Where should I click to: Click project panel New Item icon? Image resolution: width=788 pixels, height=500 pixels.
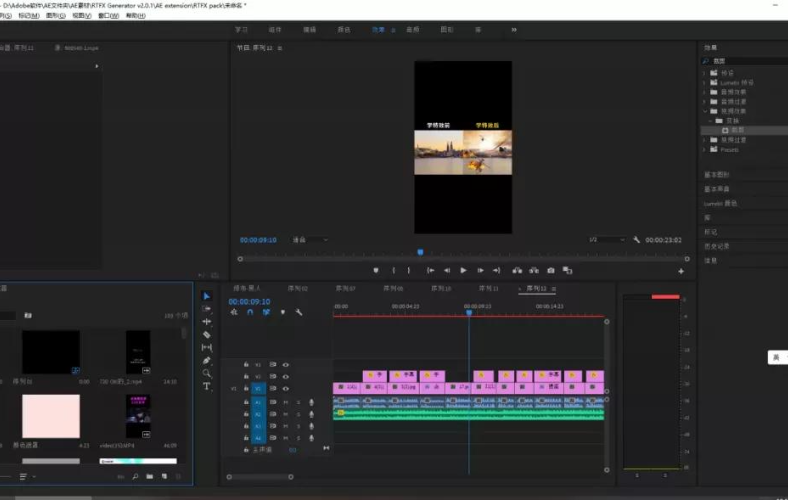(x=164, y=476)
